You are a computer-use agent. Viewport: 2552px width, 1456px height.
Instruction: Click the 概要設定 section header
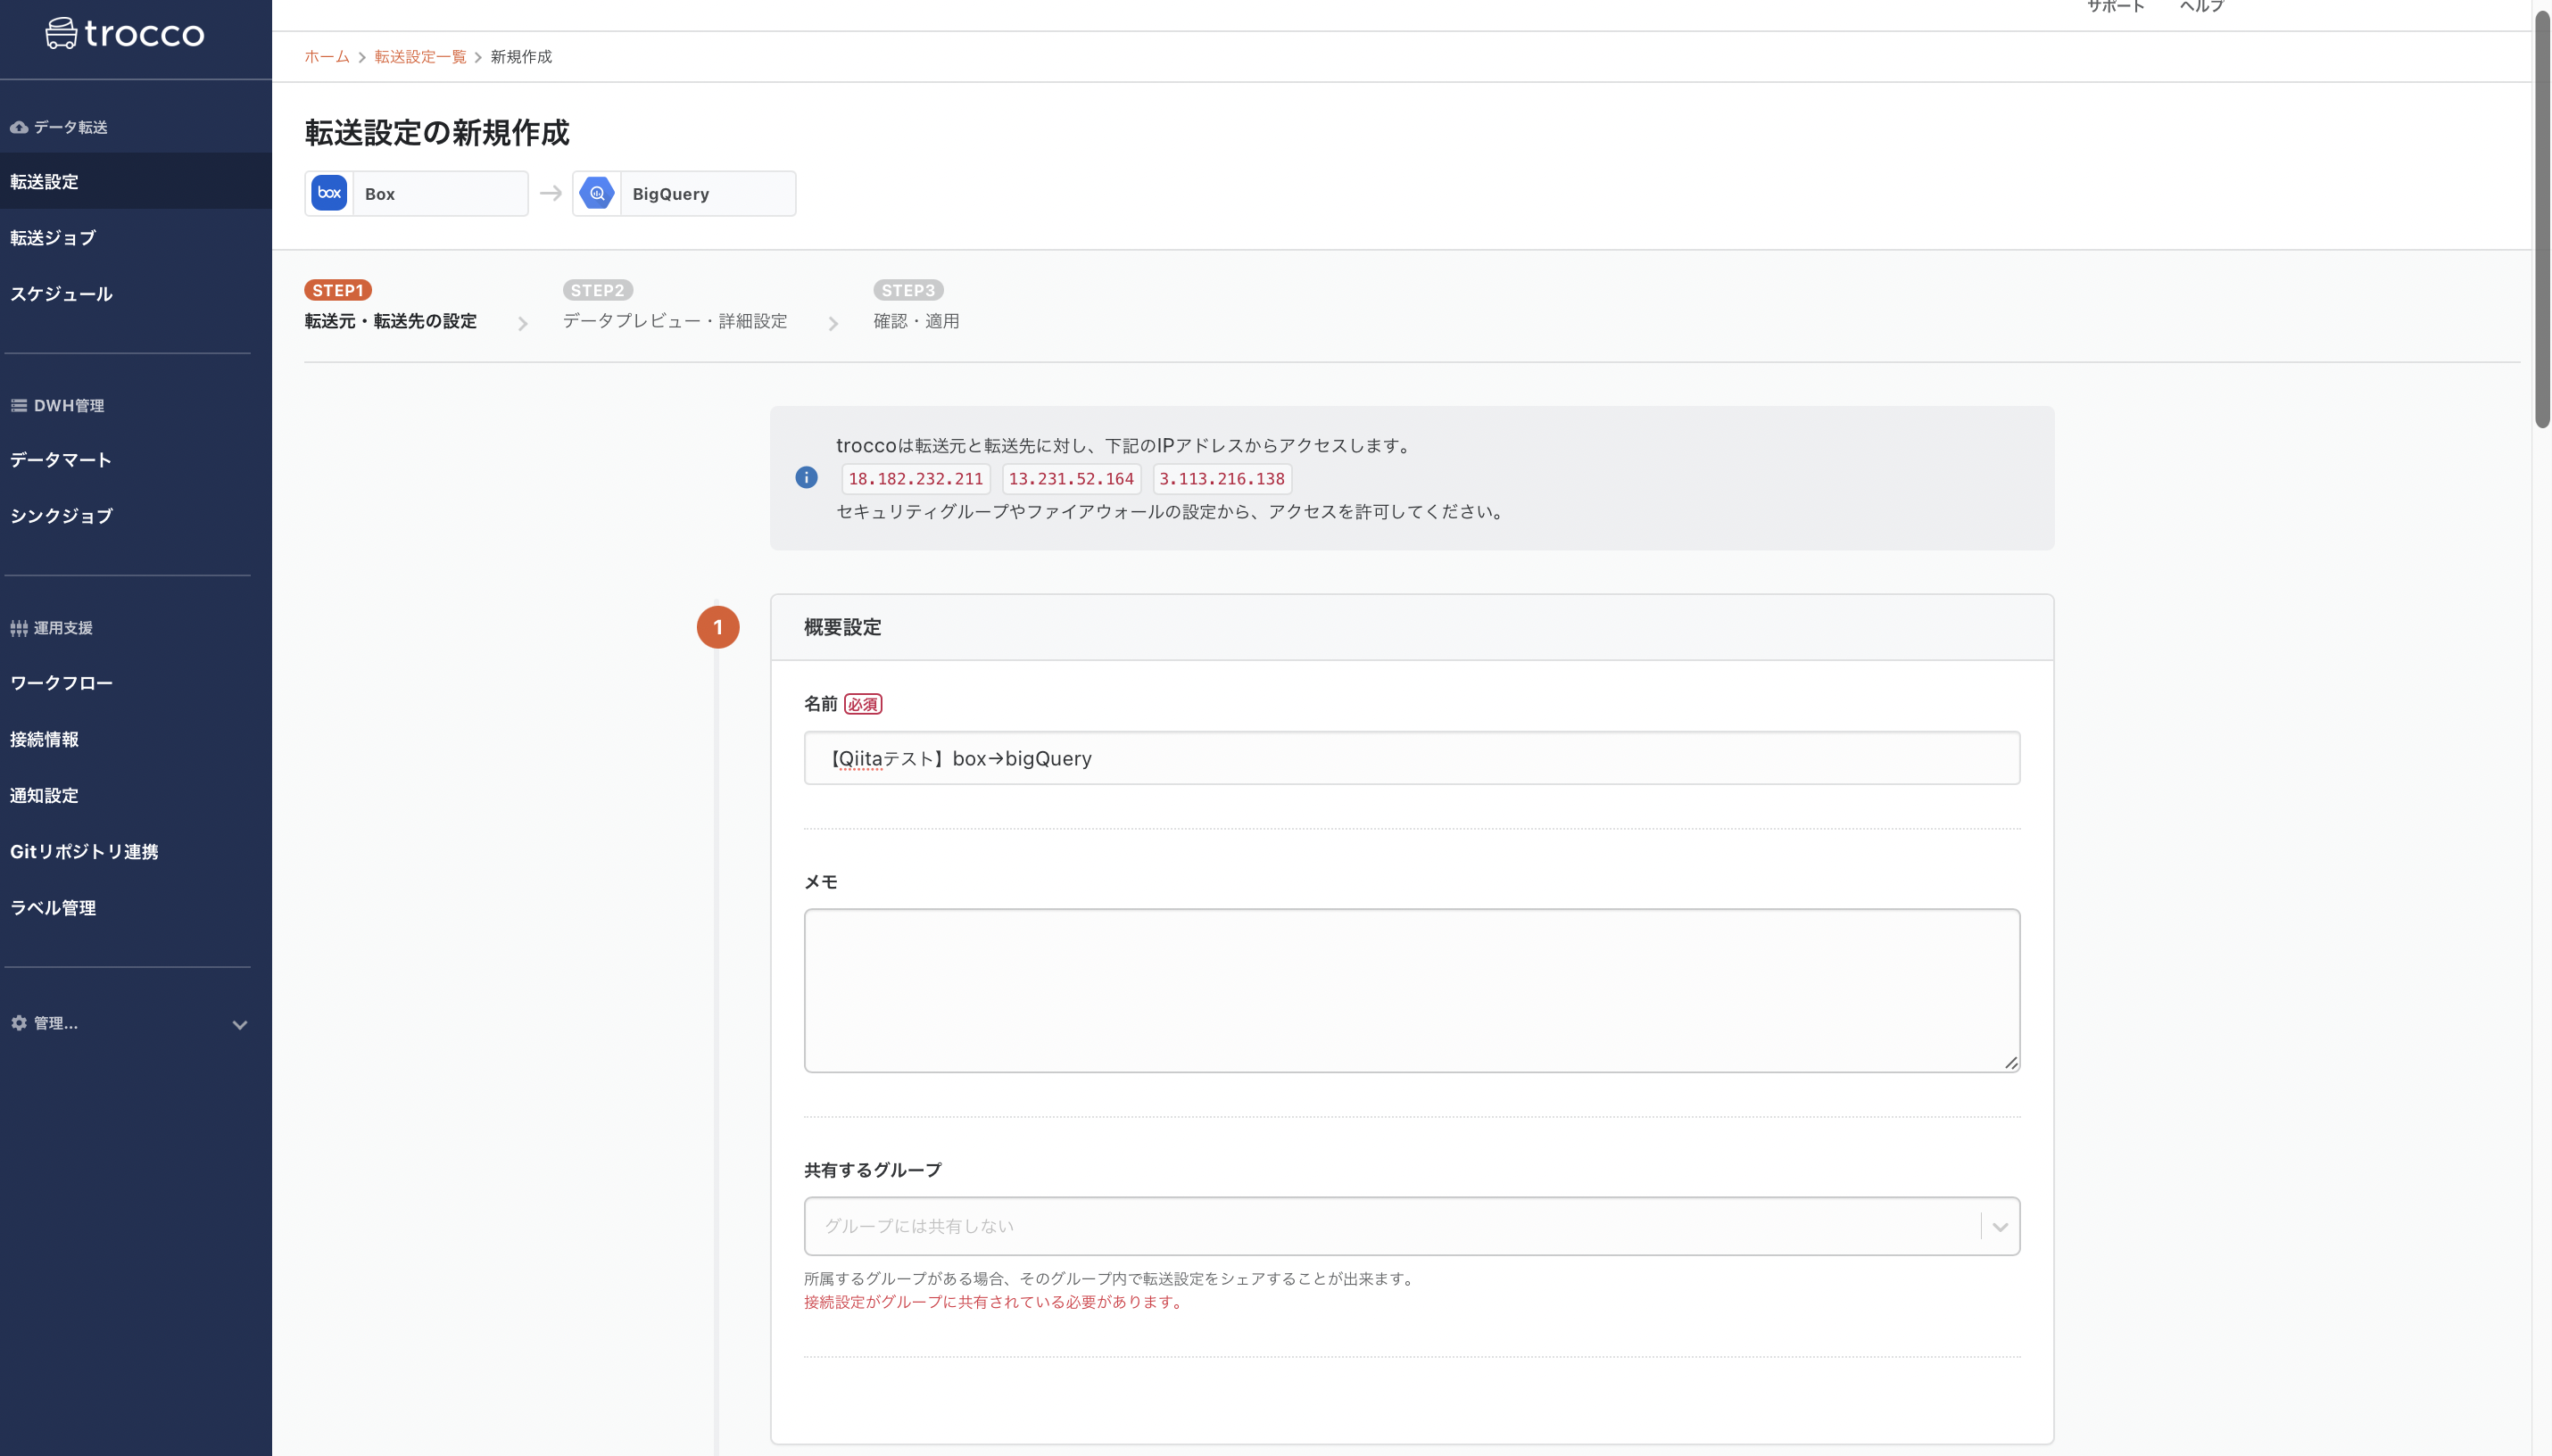click(1412, 627)
